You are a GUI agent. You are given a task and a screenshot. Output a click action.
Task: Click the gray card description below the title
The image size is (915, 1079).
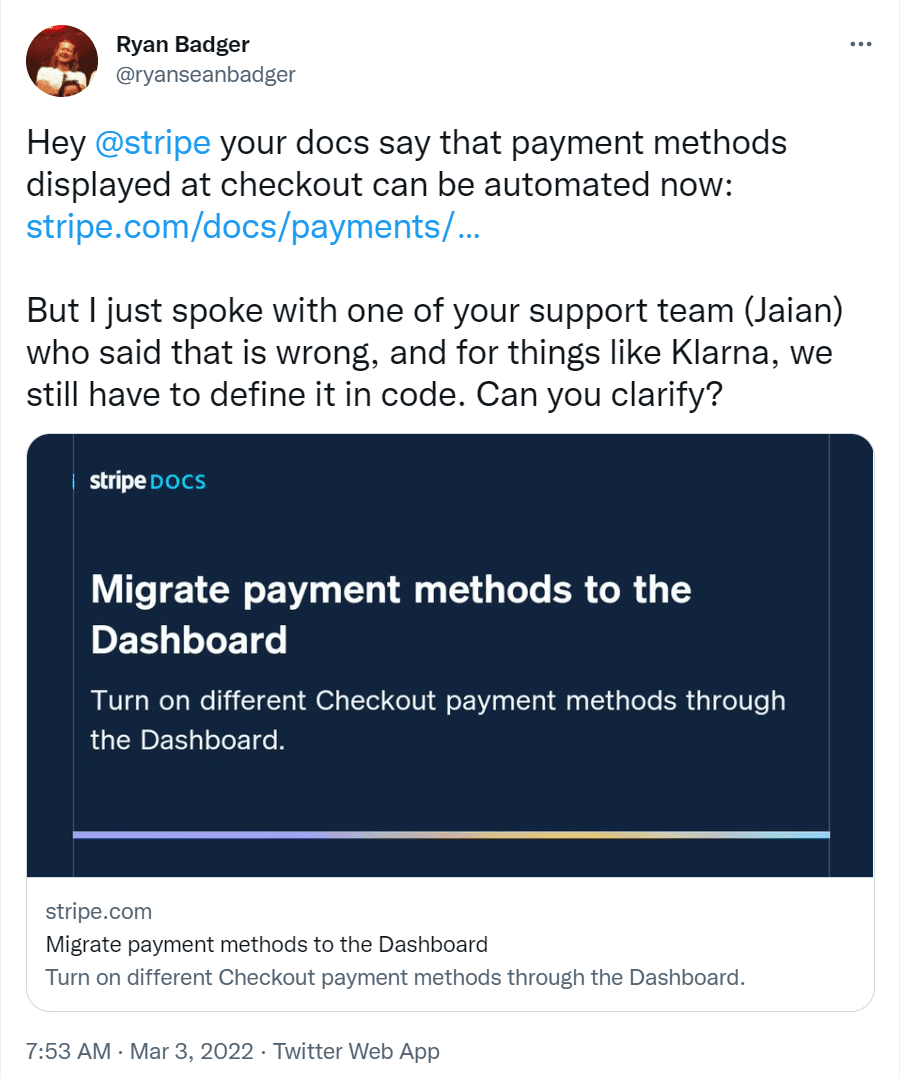click(395, 977)
